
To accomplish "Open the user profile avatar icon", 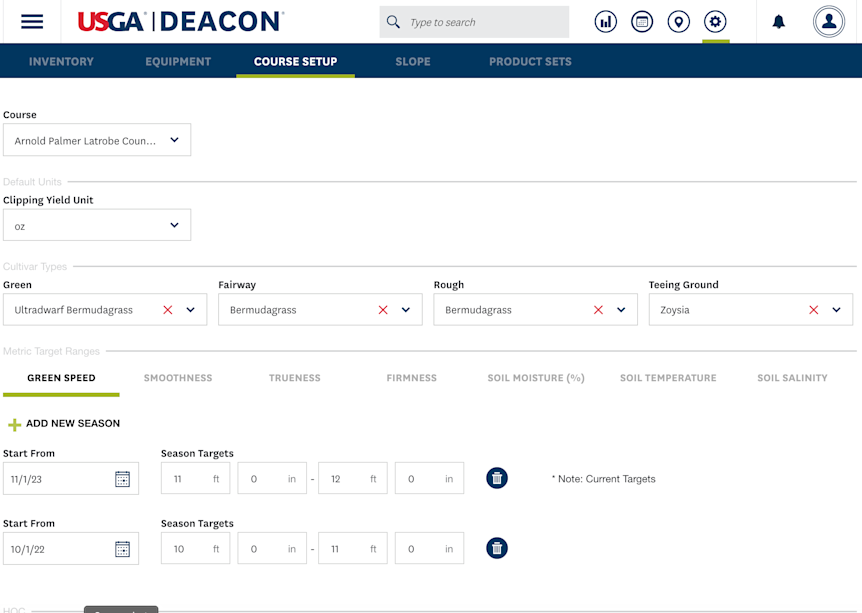I will (829, 21).
